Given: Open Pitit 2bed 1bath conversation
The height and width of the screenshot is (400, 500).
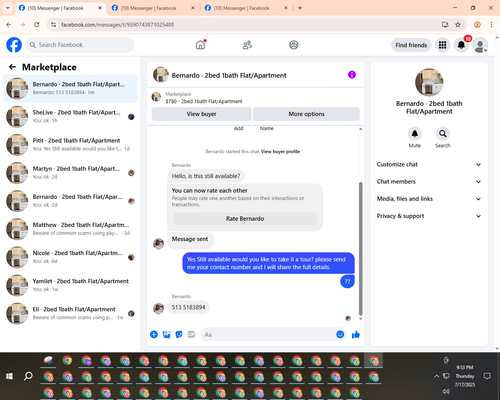Looking at the screenshot, I should (70, 145).
